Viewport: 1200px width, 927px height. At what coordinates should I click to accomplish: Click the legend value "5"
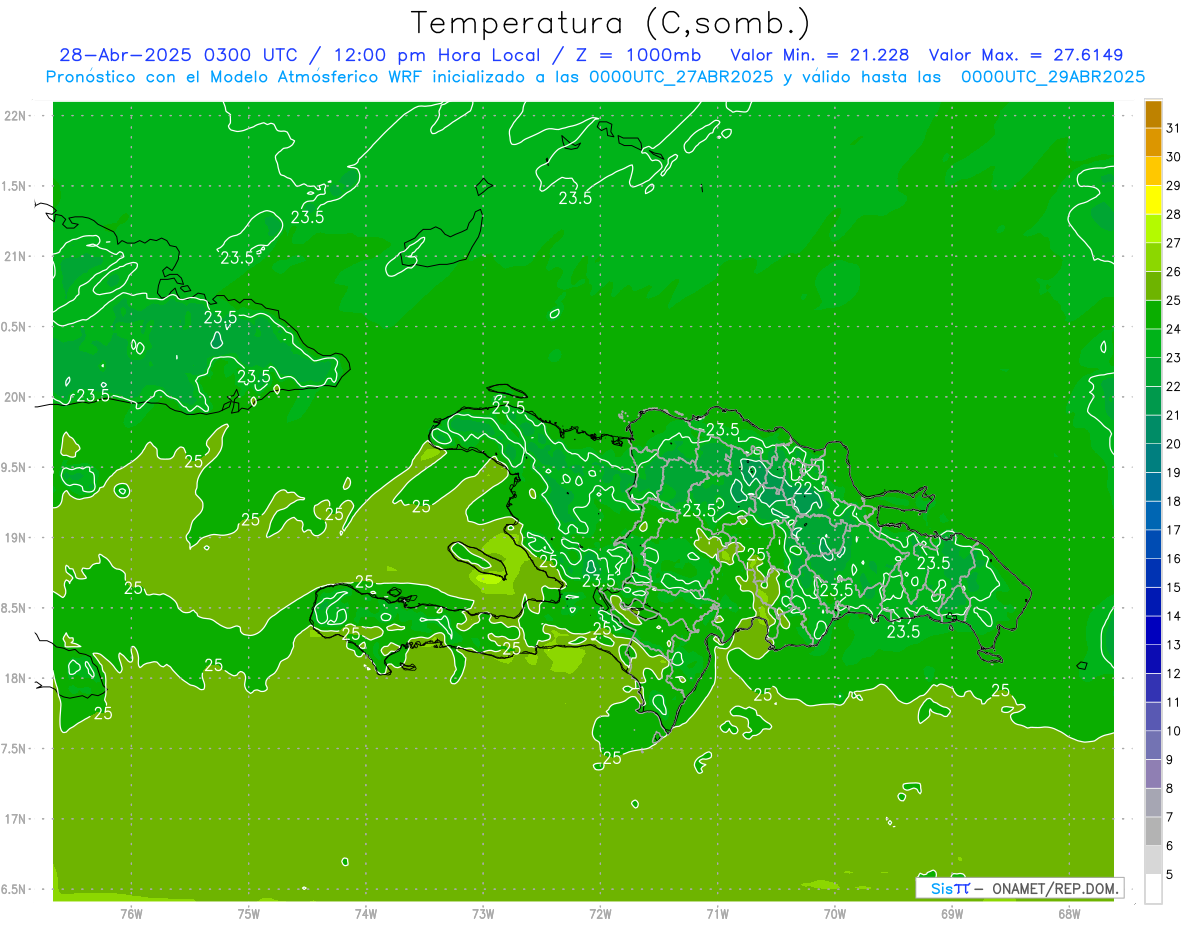click(1171, 875)
